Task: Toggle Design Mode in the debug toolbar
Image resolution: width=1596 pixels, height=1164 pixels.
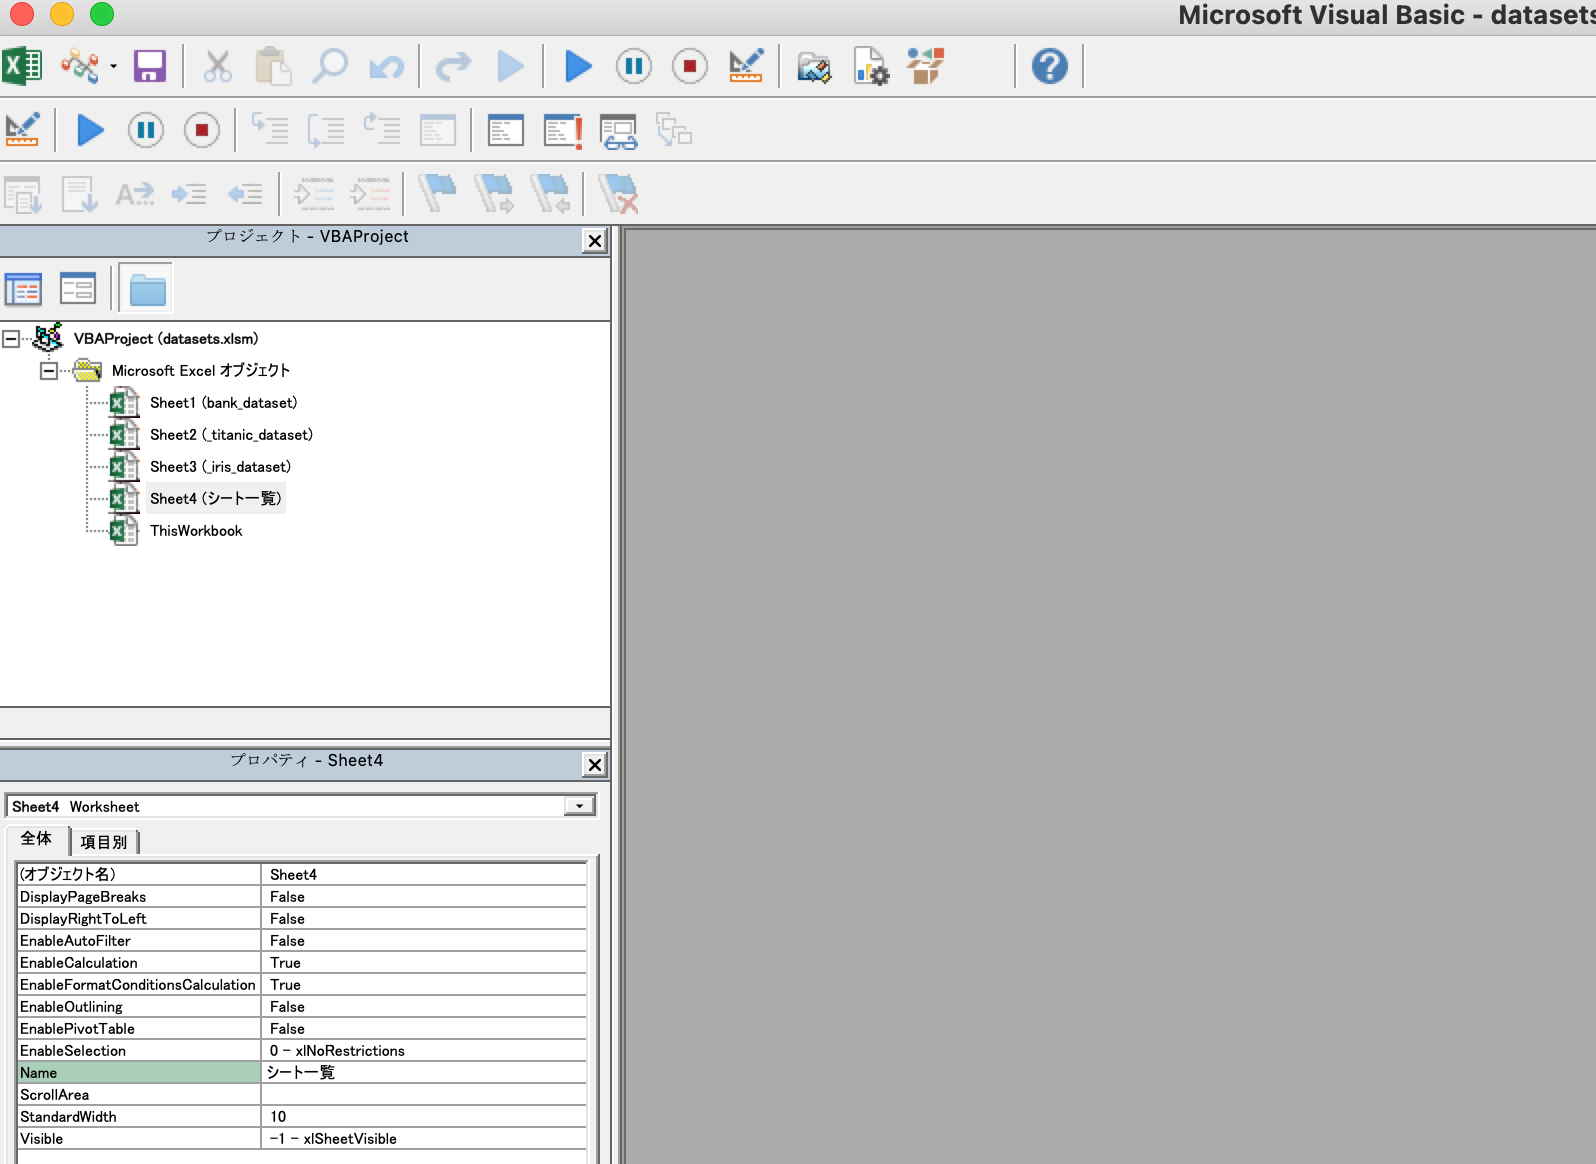Action: tap(22, 130)
